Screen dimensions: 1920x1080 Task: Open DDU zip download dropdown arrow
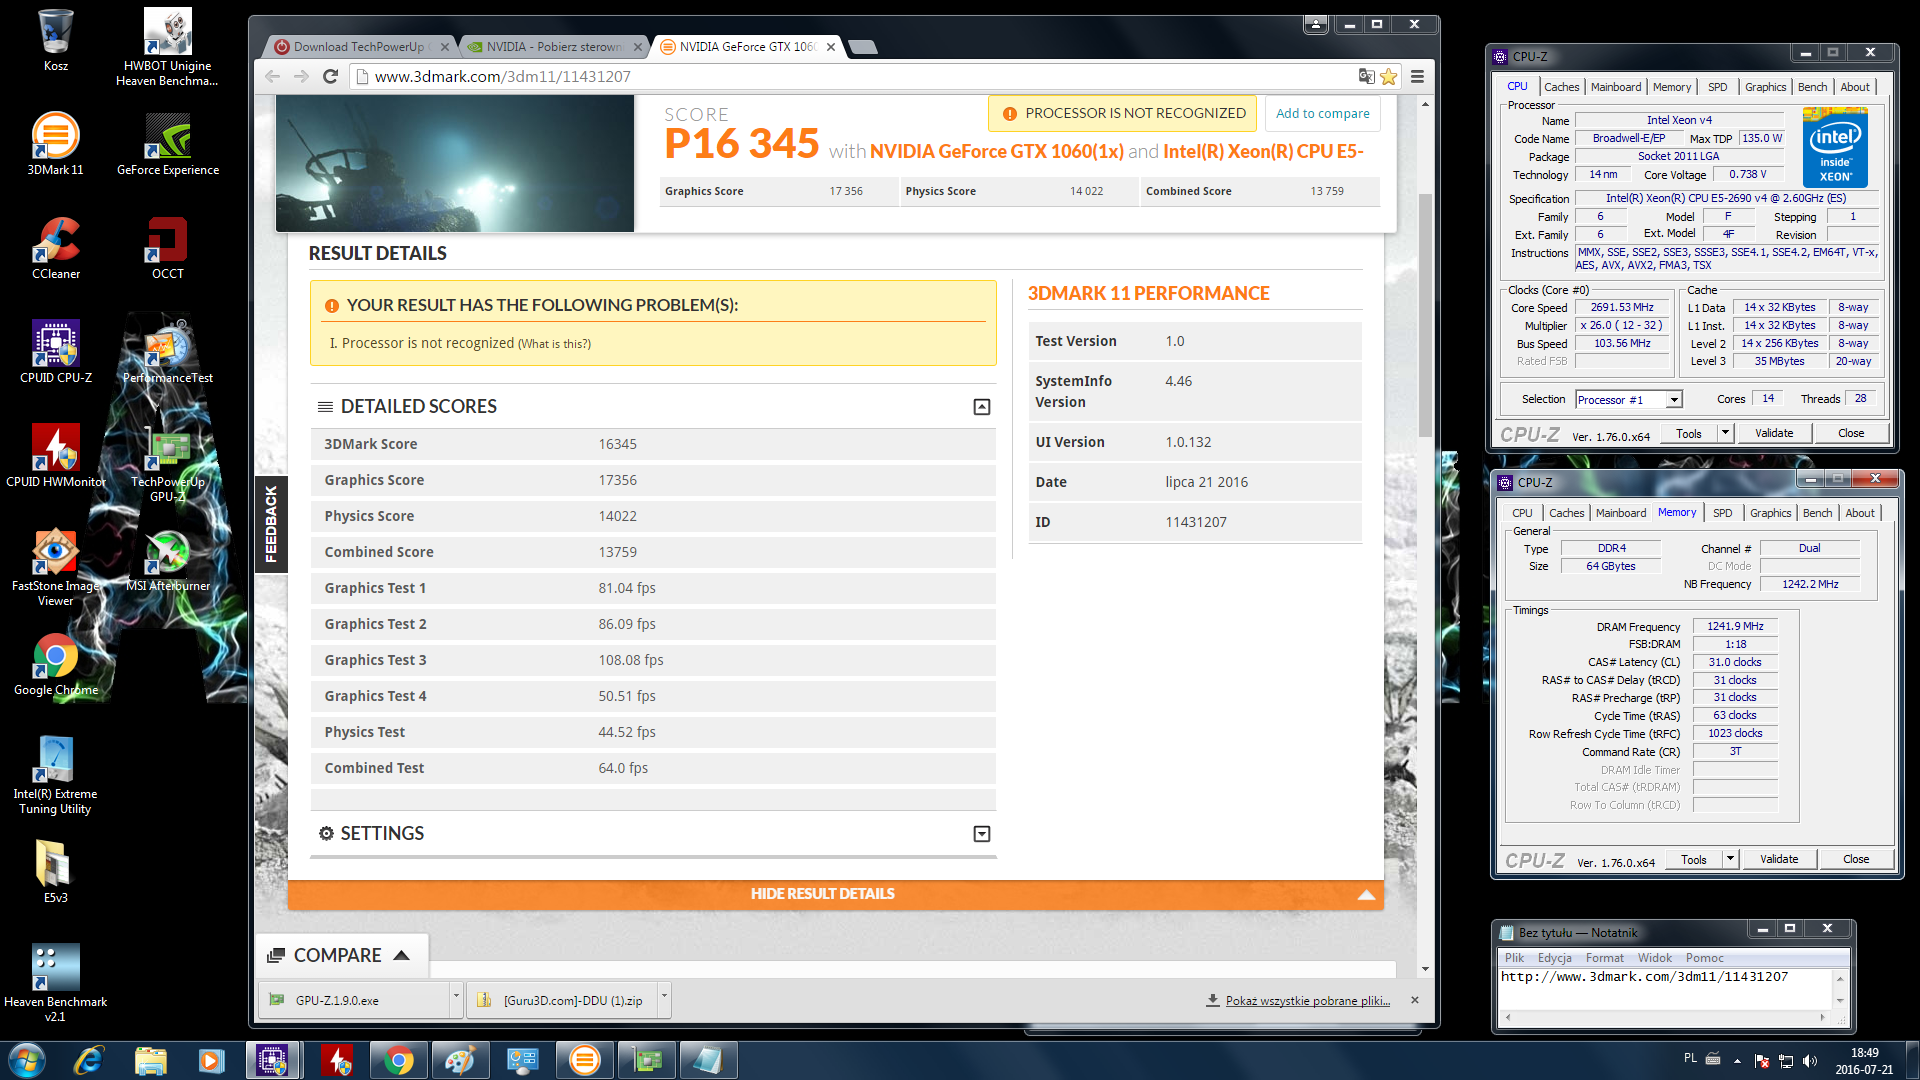(664, 998)
